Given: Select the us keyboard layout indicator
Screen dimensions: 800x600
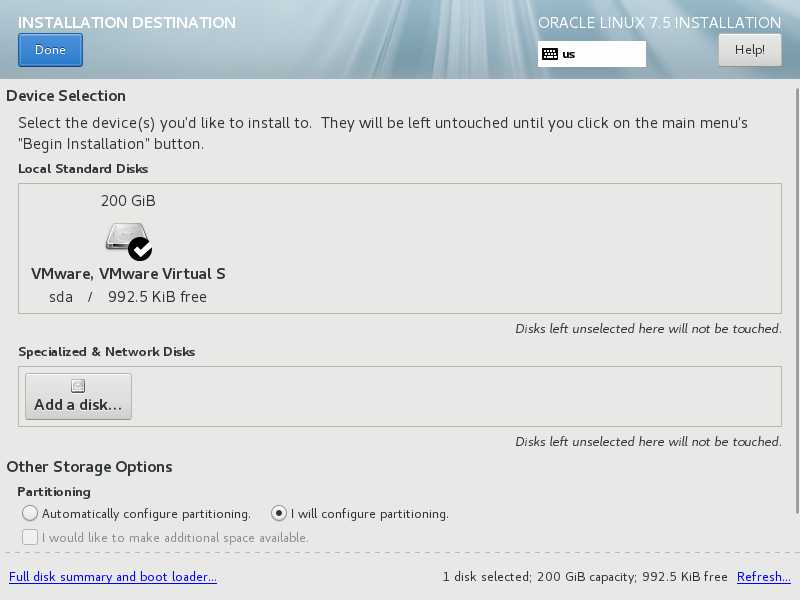Looking at the screenshot, I should (x=591, y=54).
